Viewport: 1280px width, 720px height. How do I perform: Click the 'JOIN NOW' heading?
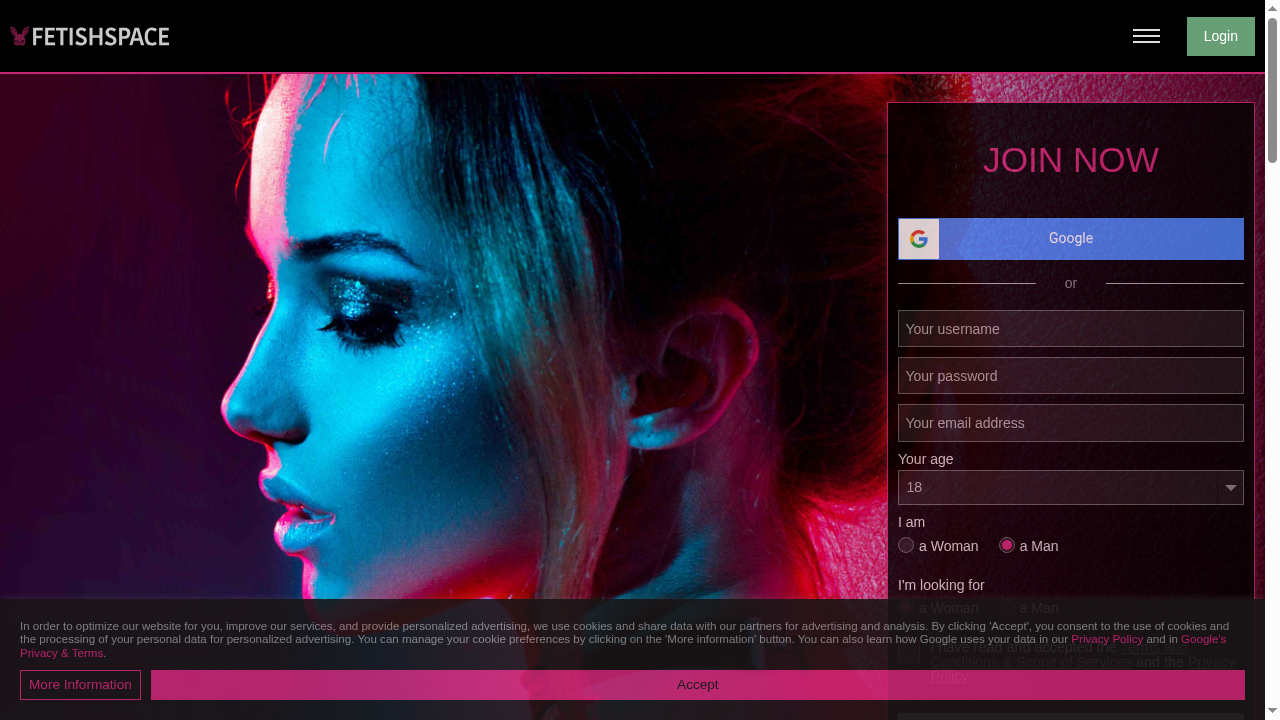pos(1070,160)
